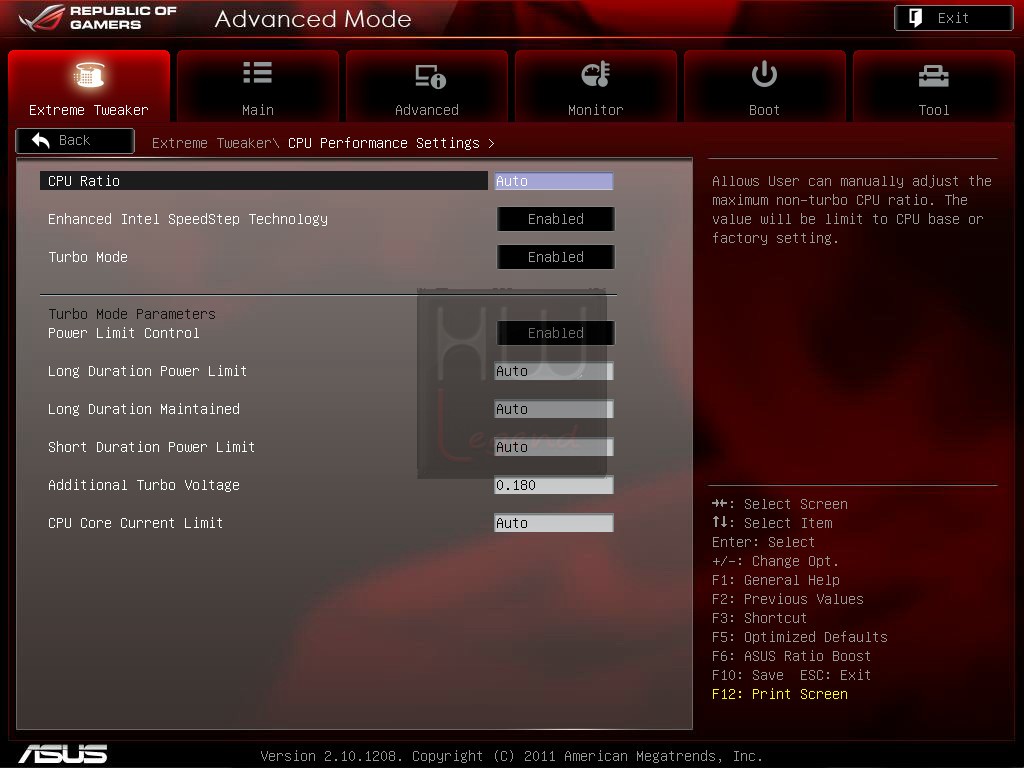Click the Boot power icon
Image resolution: width=1024 pixels, height=768 pixels.
tap(764, 74)
